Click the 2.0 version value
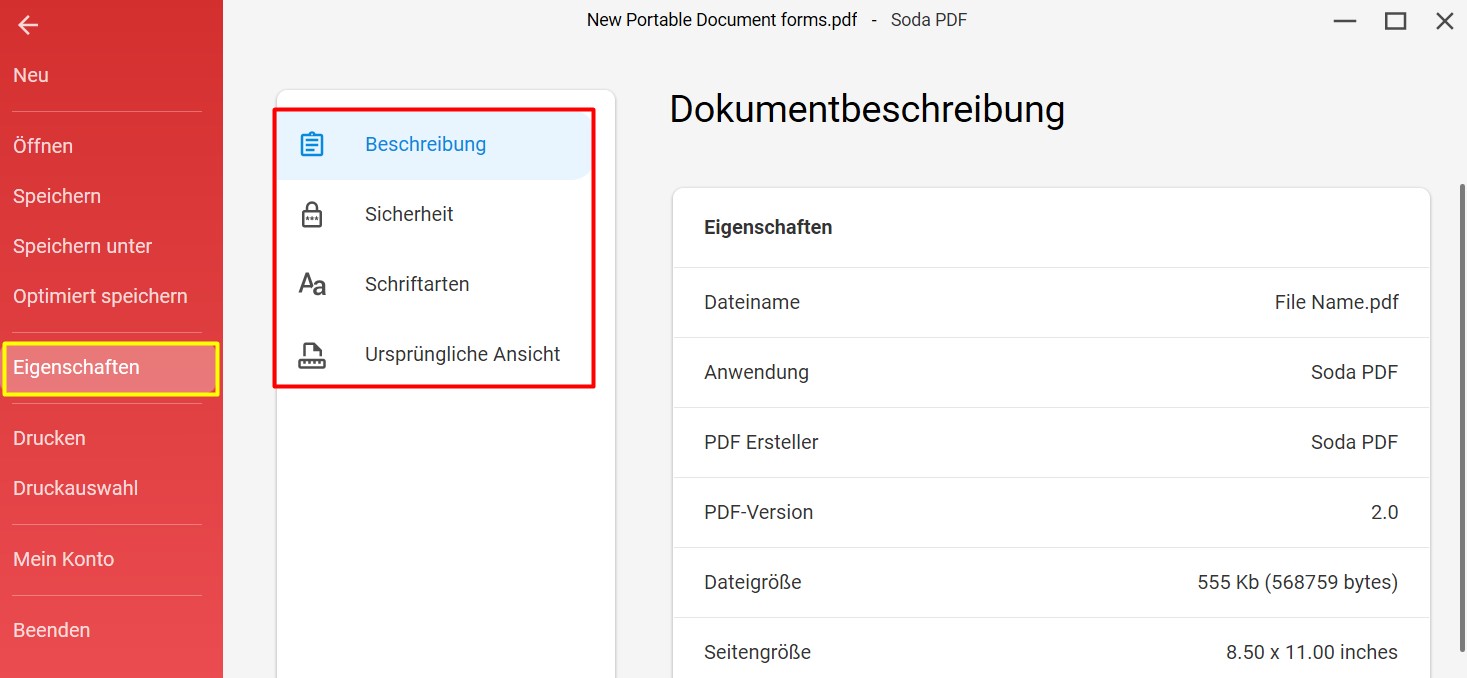Image resolution: width=1467 pixels, height=678 pixels. tap(1384, 512)
